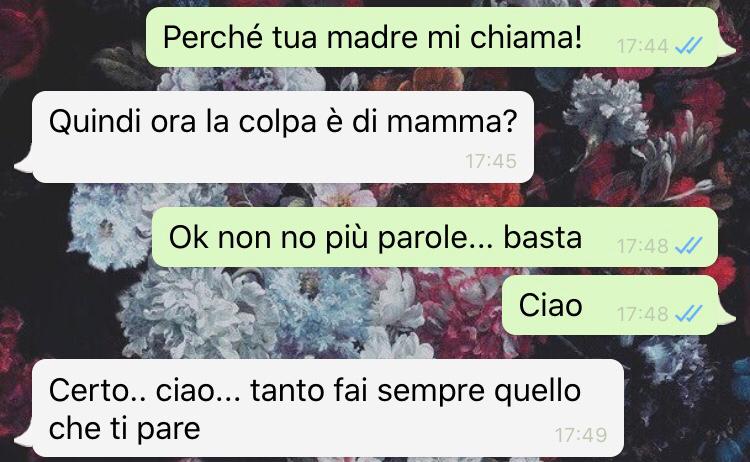This screenshot has height=462, width=750.
Task: Click the 17:48 timestamp next to 'basta' message
Action: point(642,247)
